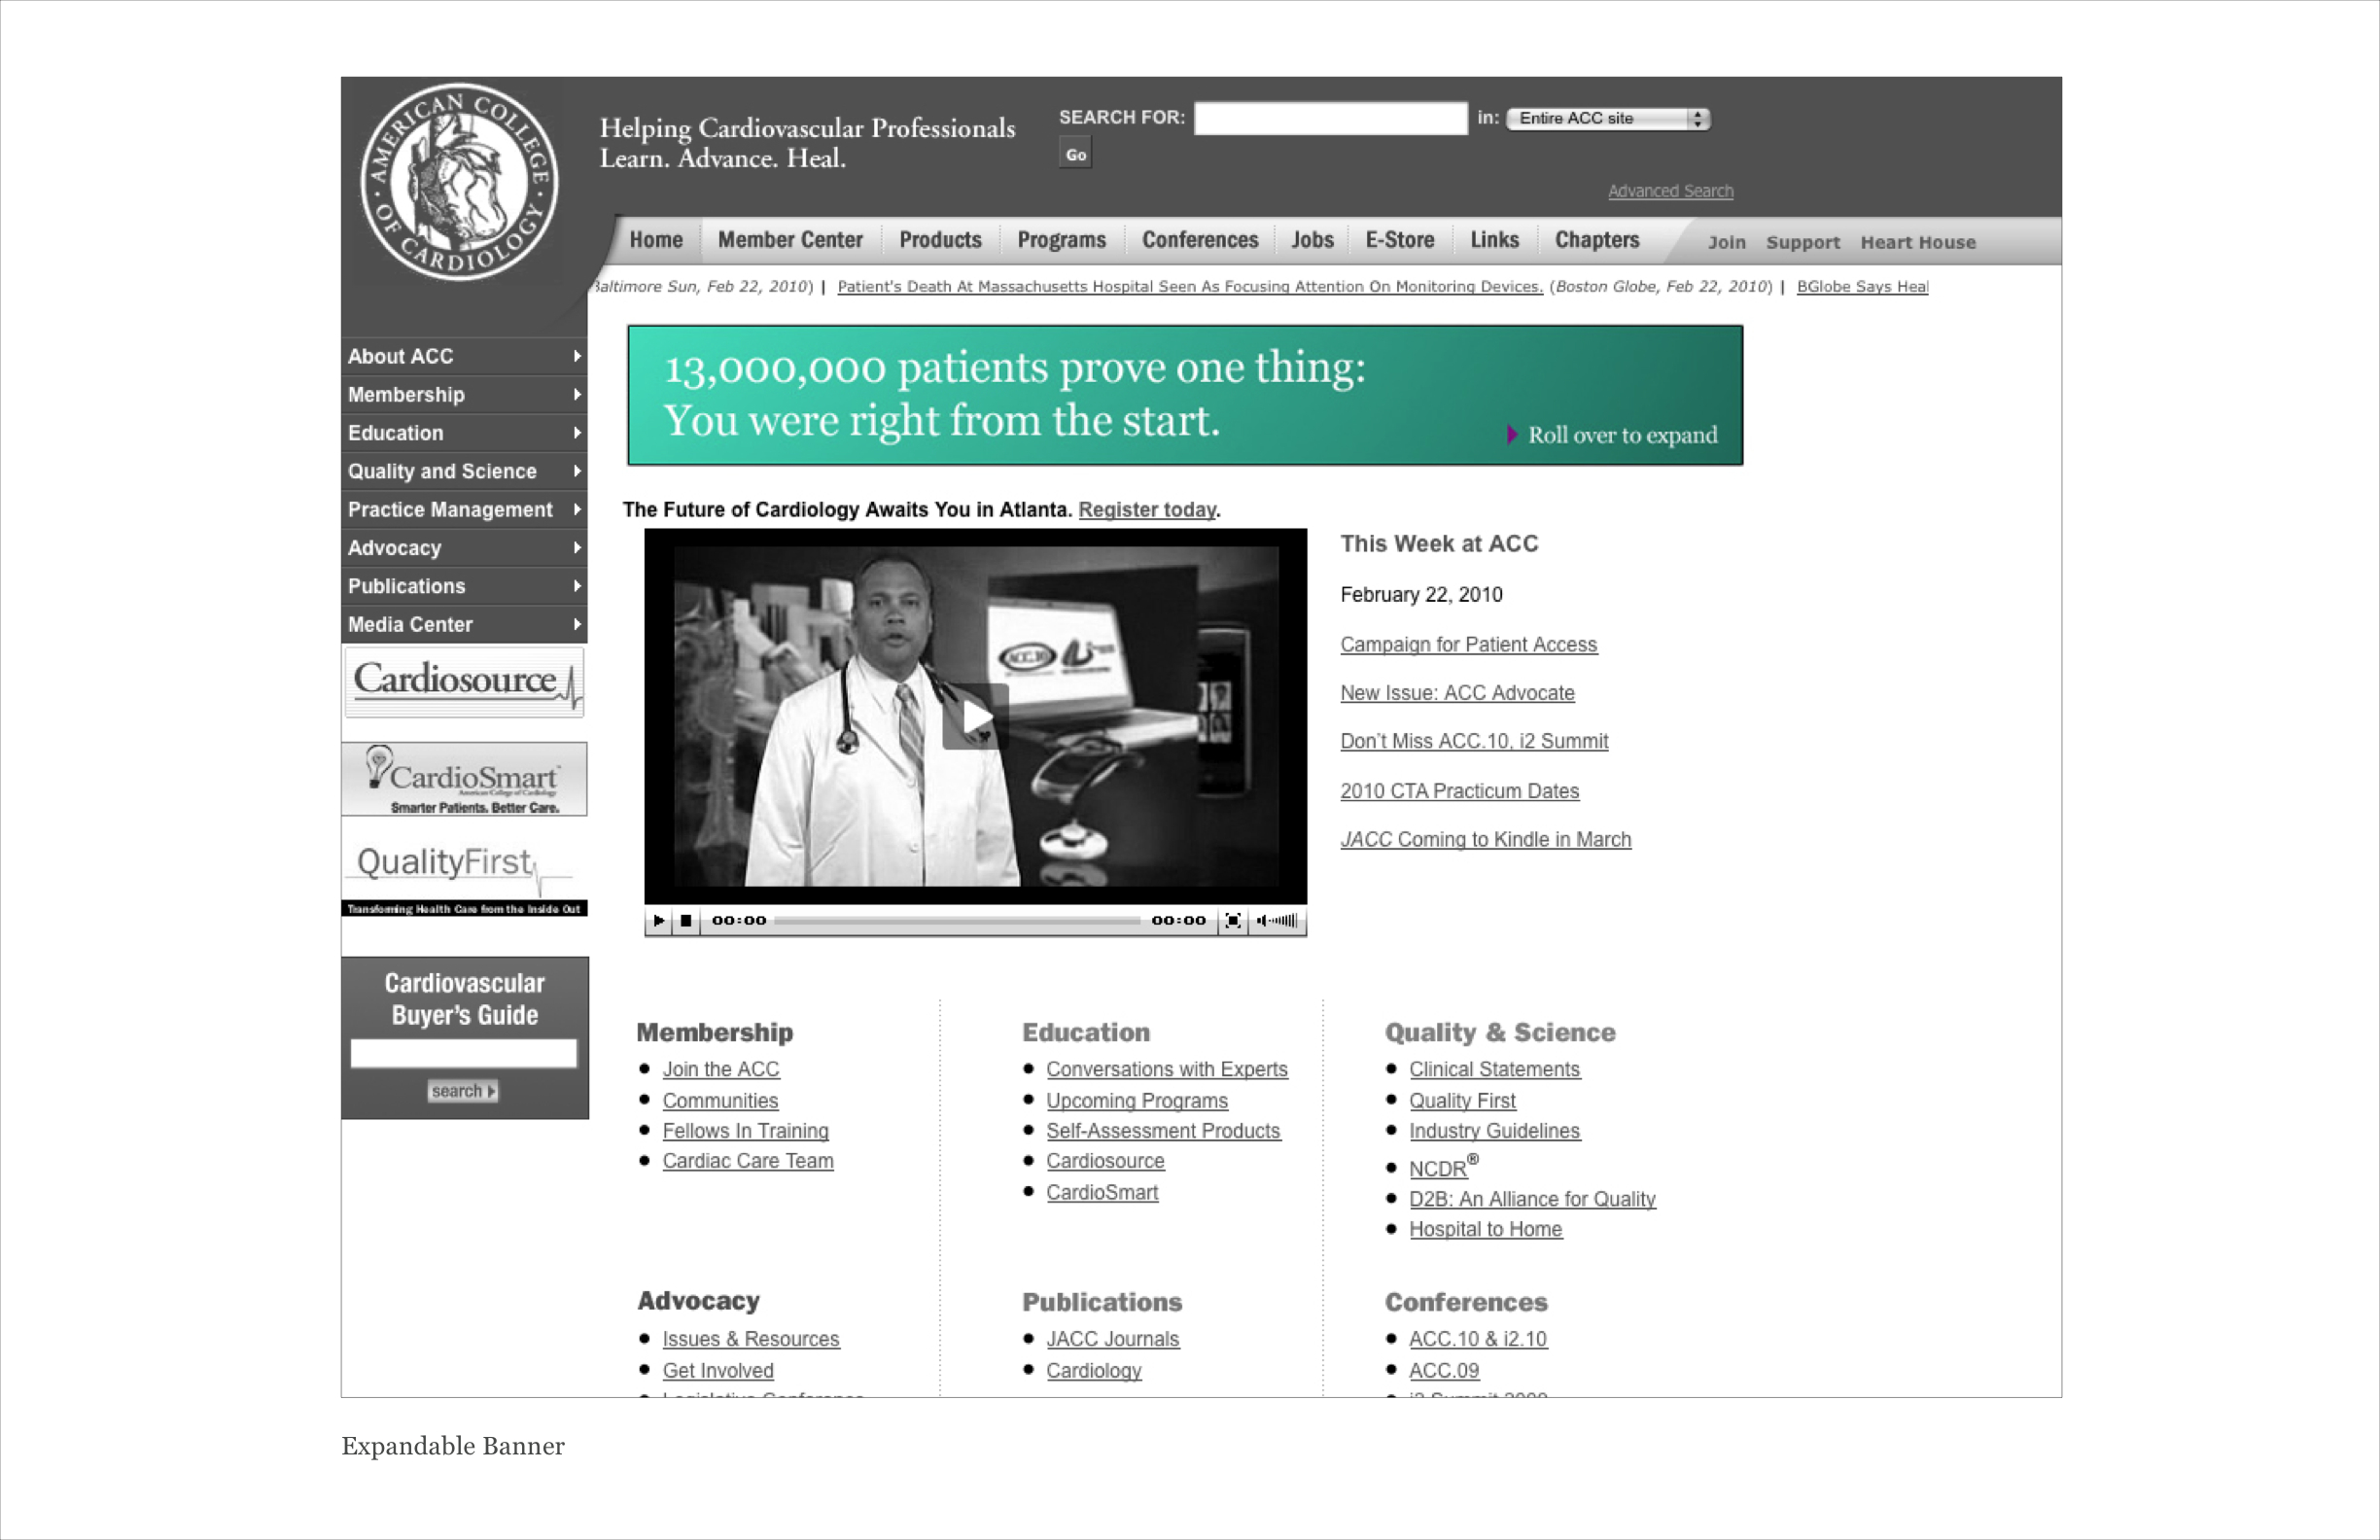Click the Buyer's Guide search button
The width and height of the screenshot is (2380, 1540).
[x=463, y=1091]
